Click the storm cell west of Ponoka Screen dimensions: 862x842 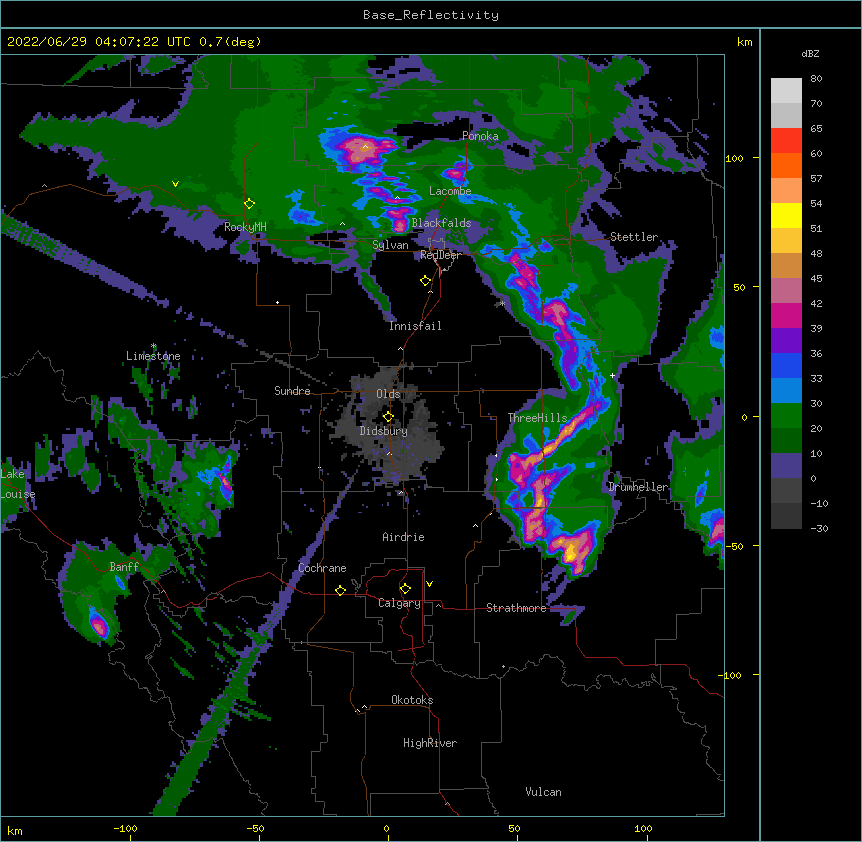pos(358,149)
